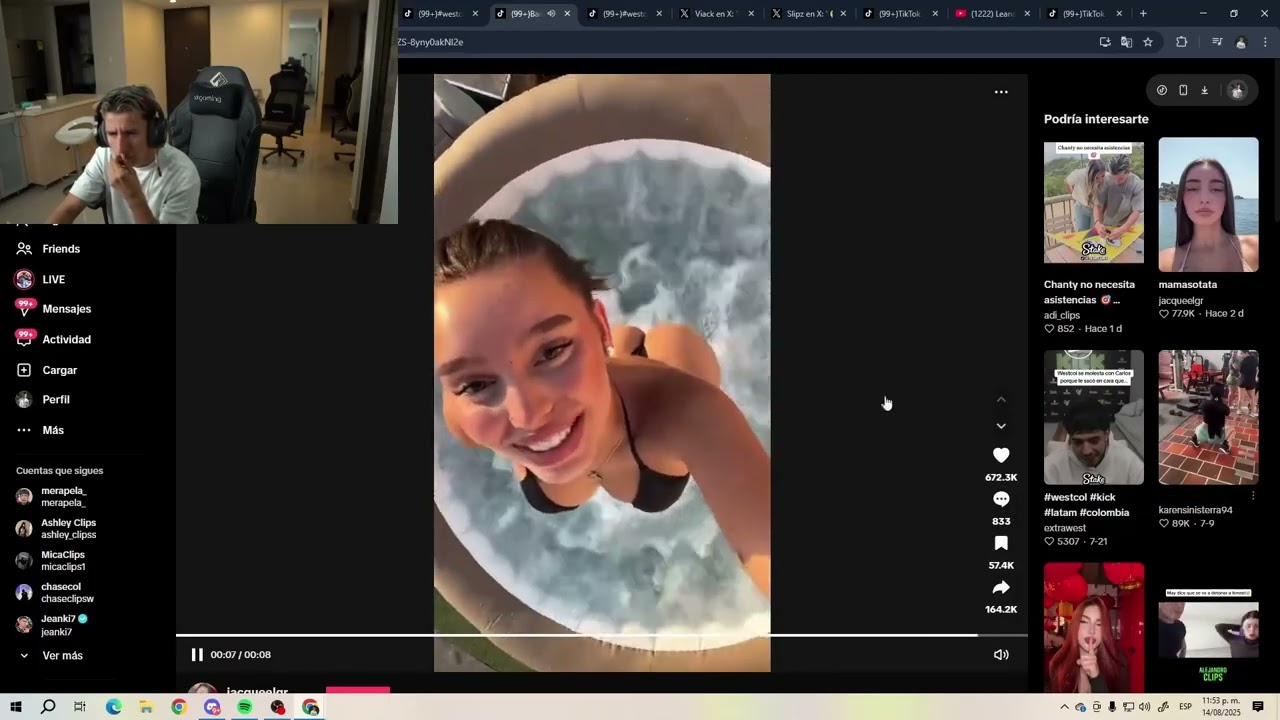1280x720 pixels.
Task: Go to the next video with down chevron
Action: coord(1001,426)
